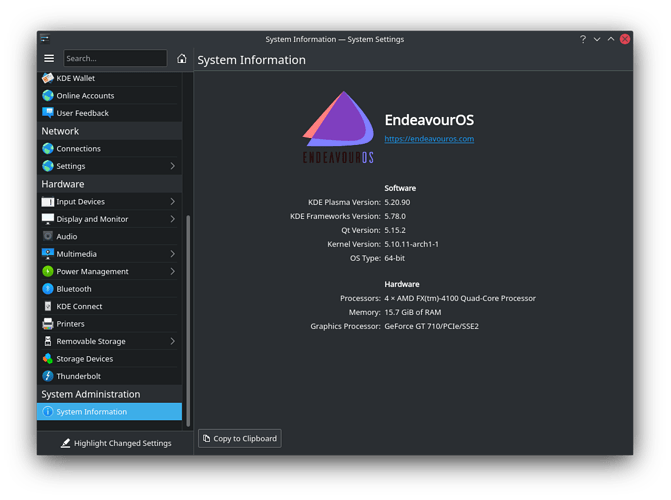Click Copy to Clipboard button
This screenshot has height=500, width=671.
(x=240, y=439)
